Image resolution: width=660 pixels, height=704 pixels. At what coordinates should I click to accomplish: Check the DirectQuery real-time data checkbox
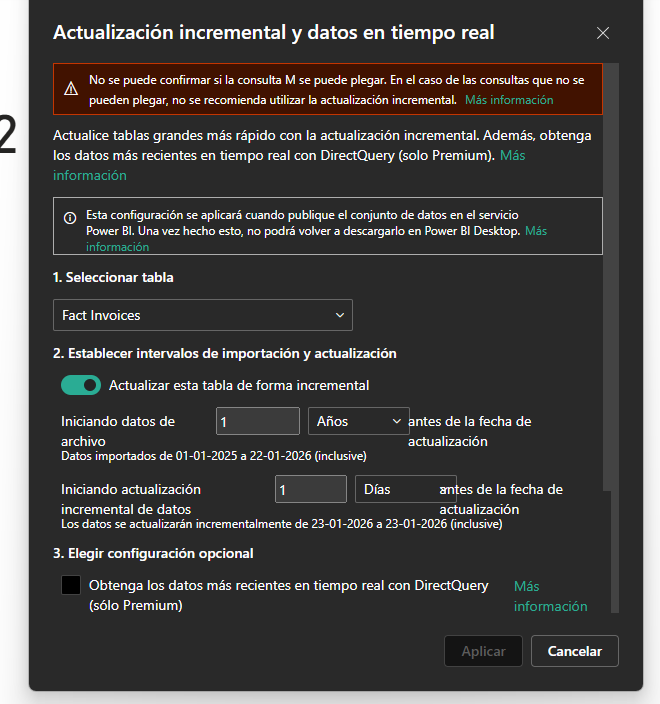click(x=71, y=586)
